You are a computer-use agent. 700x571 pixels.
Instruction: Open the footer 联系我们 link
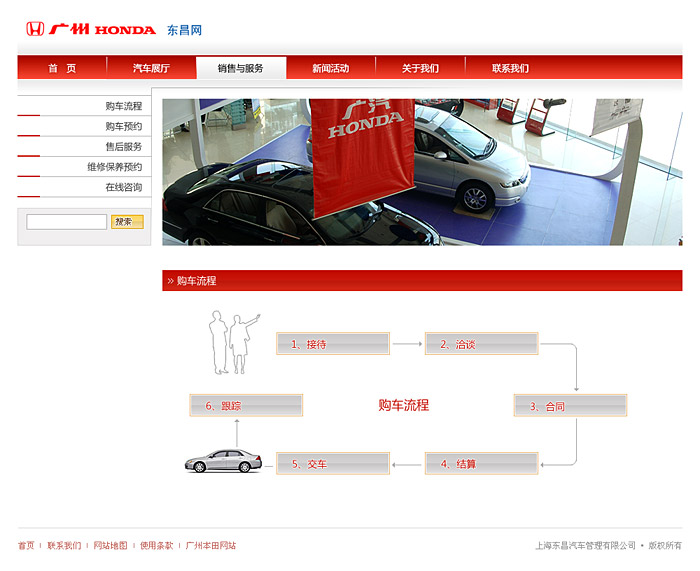pyautogui.click(x=64, y=545)
